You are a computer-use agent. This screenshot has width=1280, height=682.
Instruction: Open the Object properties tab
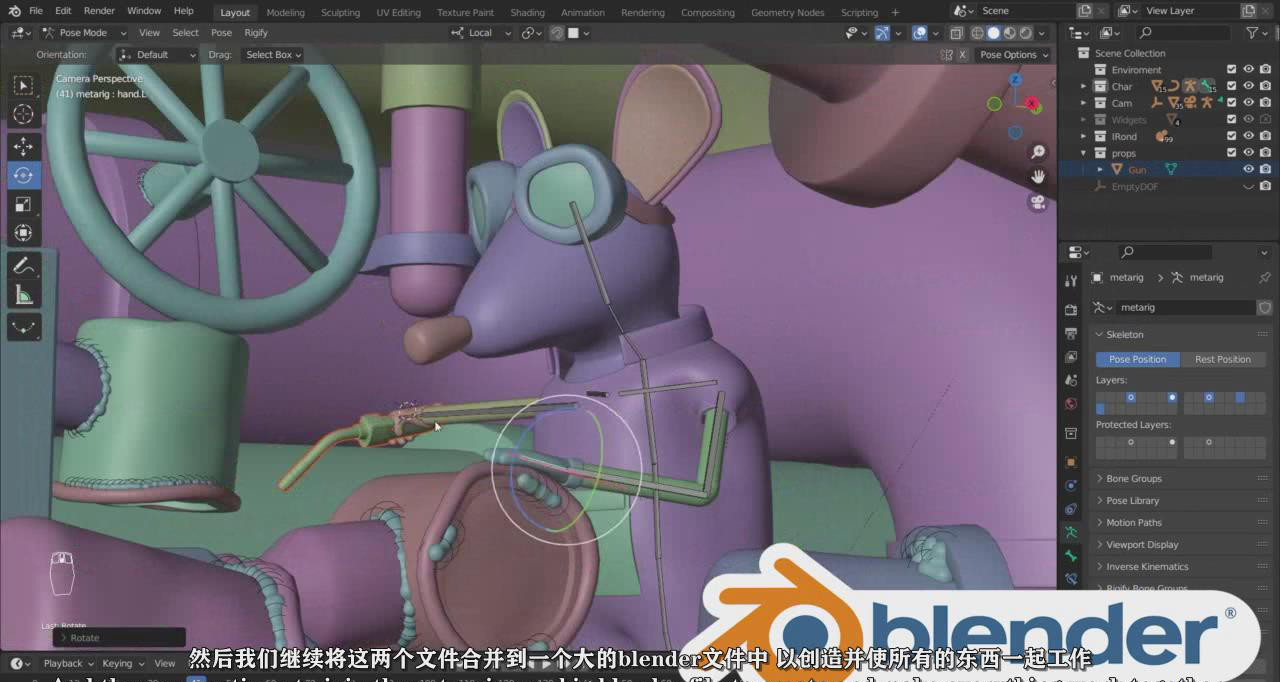pyautogui.click(x=1071, y=462)
